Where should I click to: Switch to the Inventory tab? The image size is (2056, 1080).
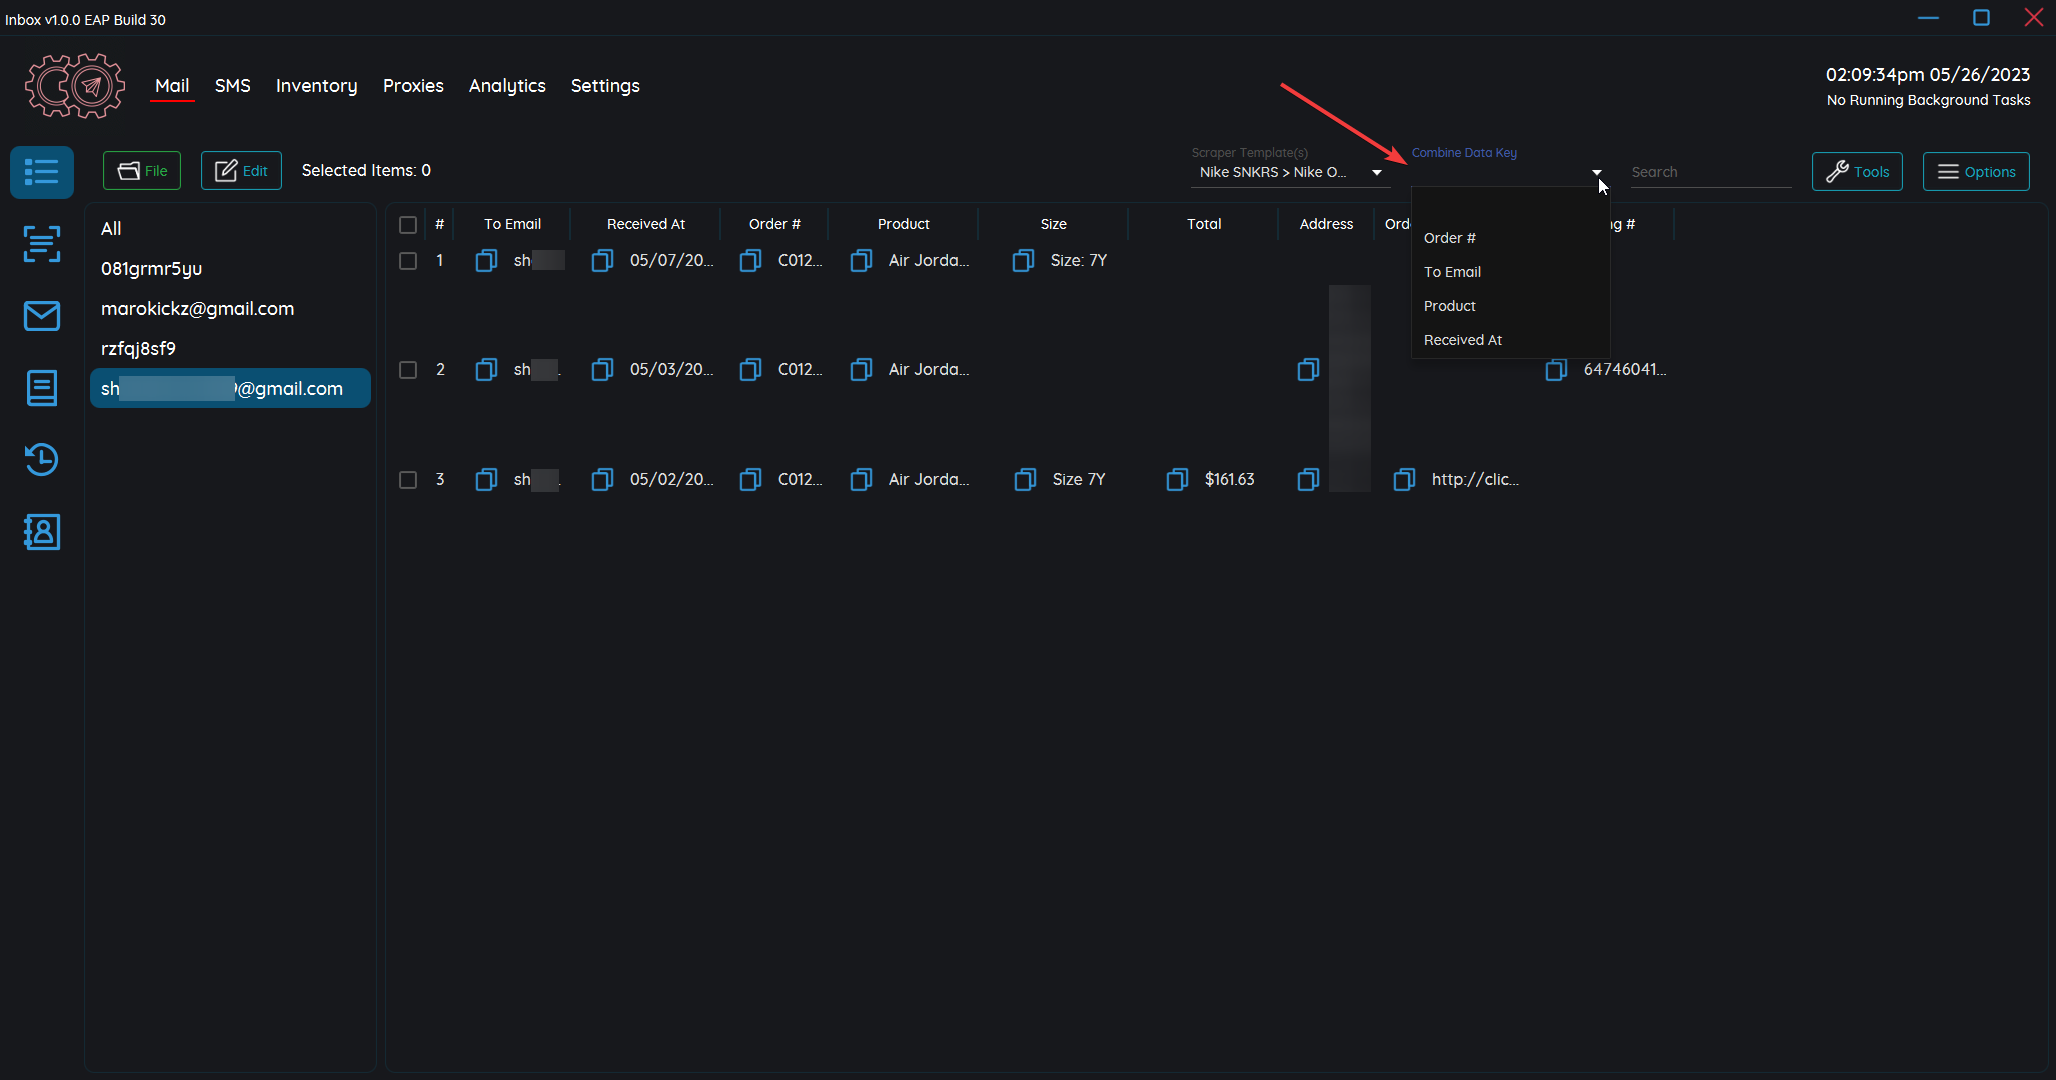tap(316, 86)
